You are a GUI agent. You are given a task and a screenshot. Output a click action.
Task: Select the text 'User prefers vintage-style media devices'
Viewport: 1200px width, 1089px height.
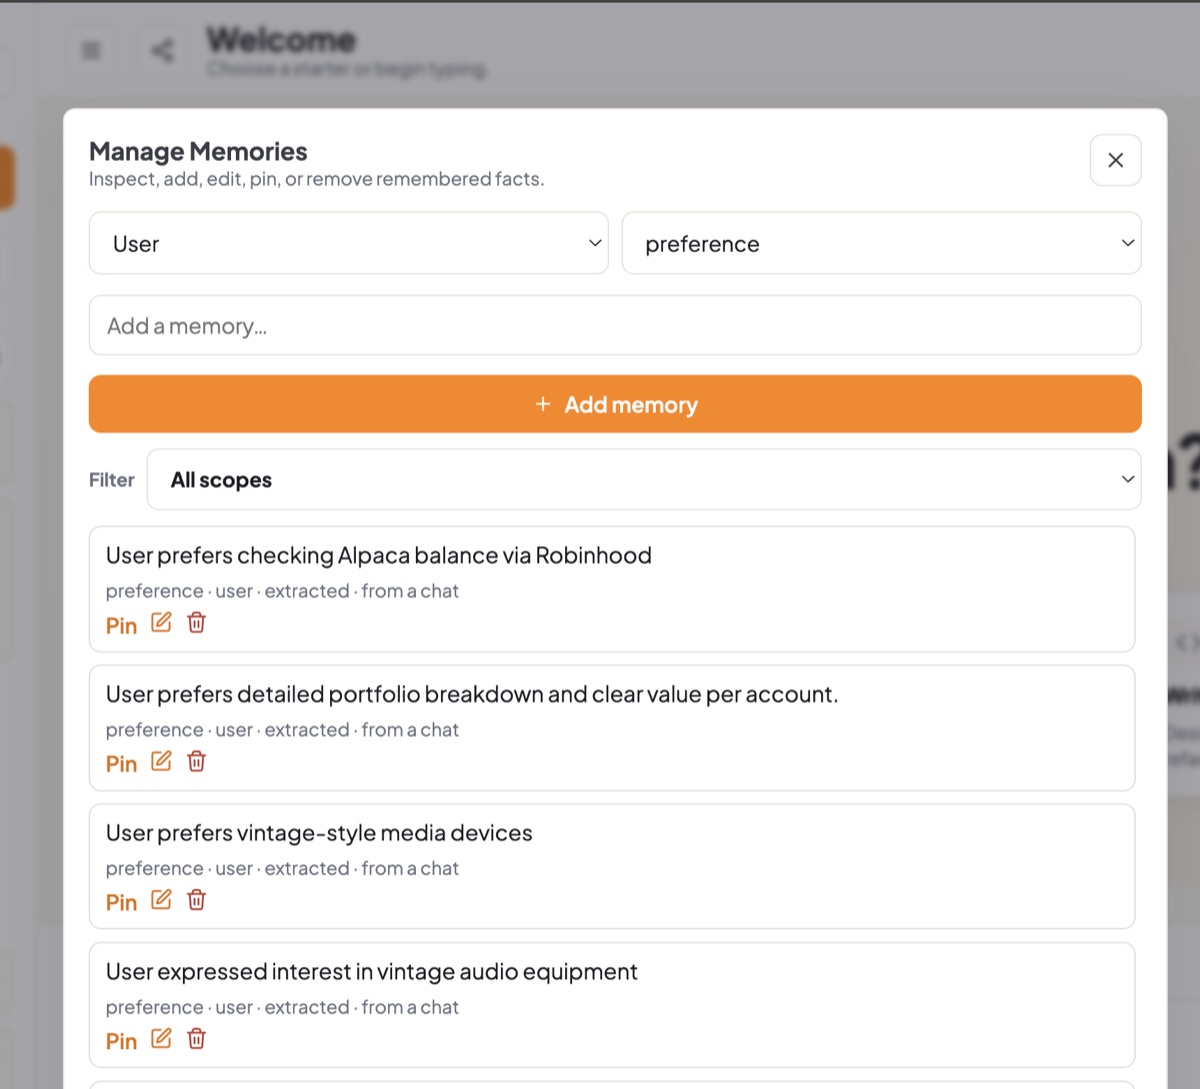point(319,833)
